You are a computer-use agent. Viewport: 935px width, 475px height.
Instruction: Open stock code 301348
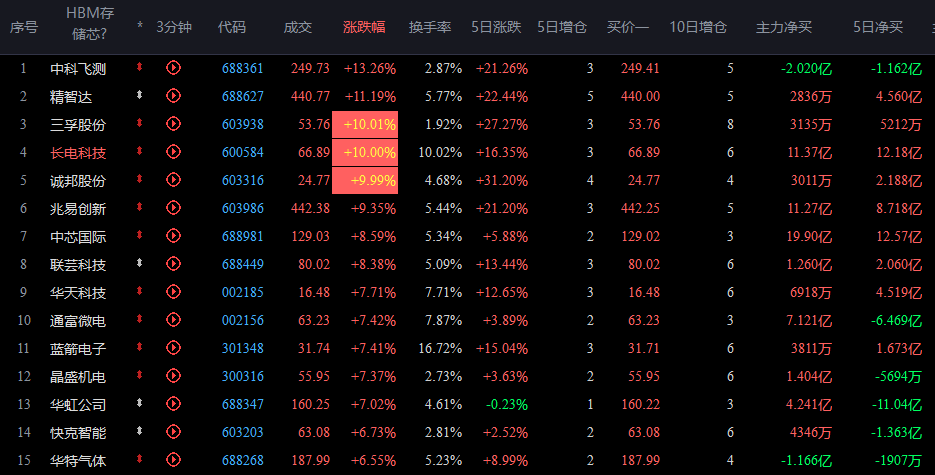click(x=243, y=349)
